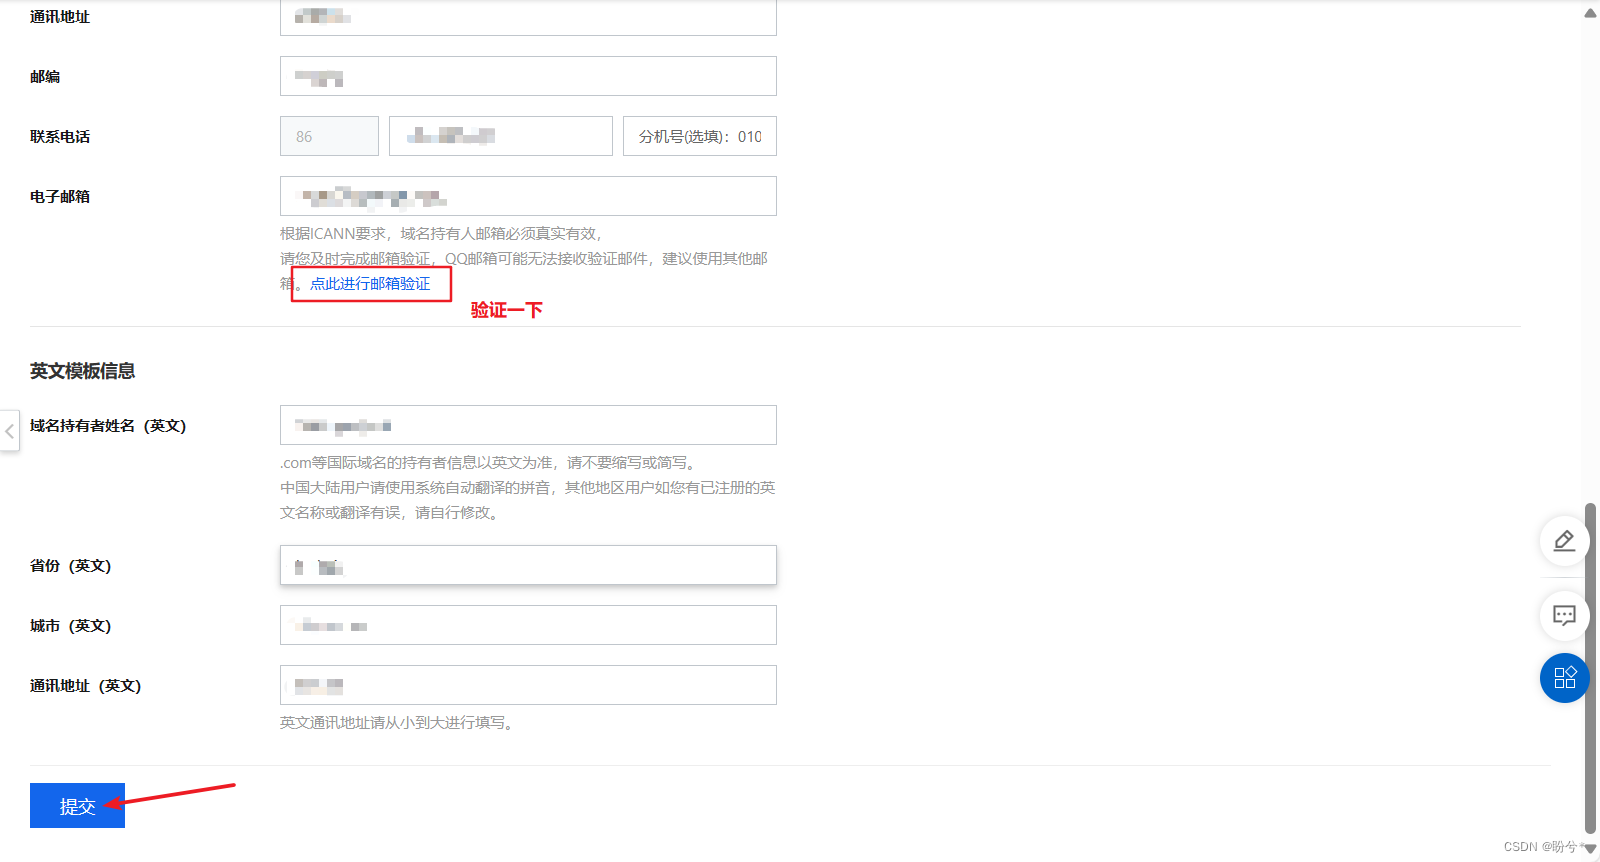Click the 英文通讯地址请从小到大进行填写 hint text
The height and width of the screenshot is (862, 1600).
[x=399, y=723]
